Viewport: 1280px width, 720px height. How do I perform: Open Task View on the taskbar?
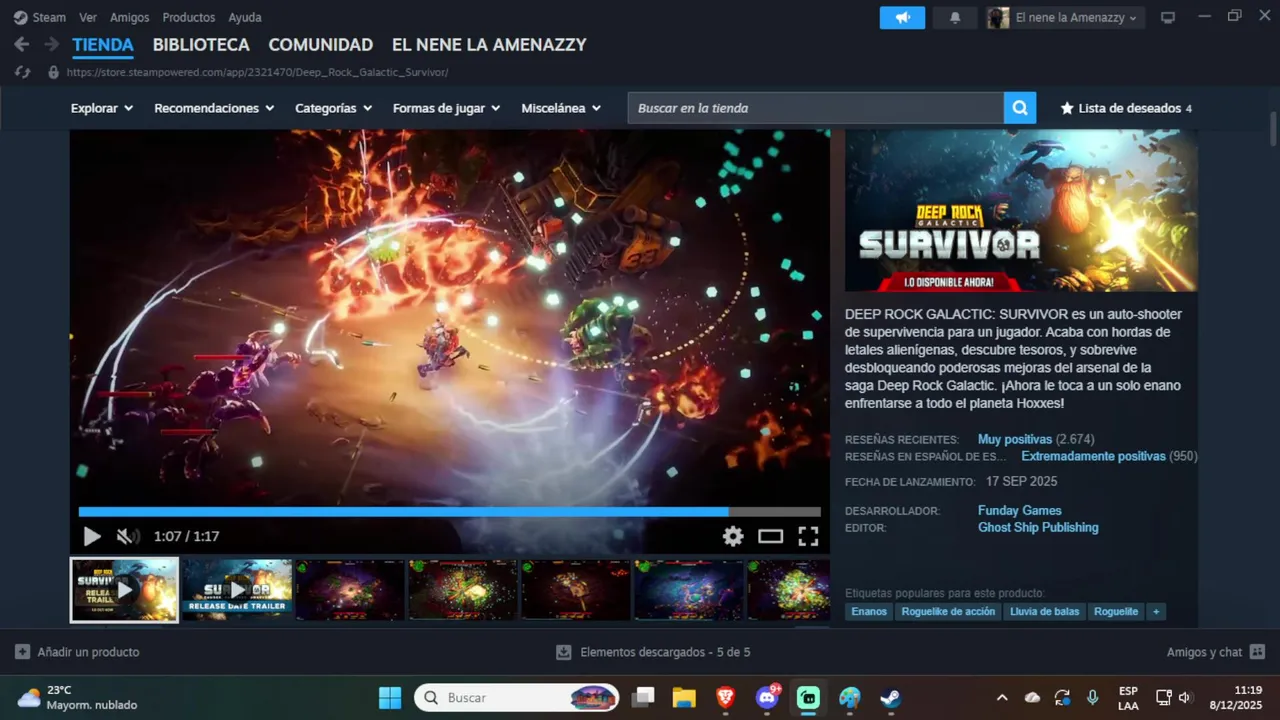[643, 697]
